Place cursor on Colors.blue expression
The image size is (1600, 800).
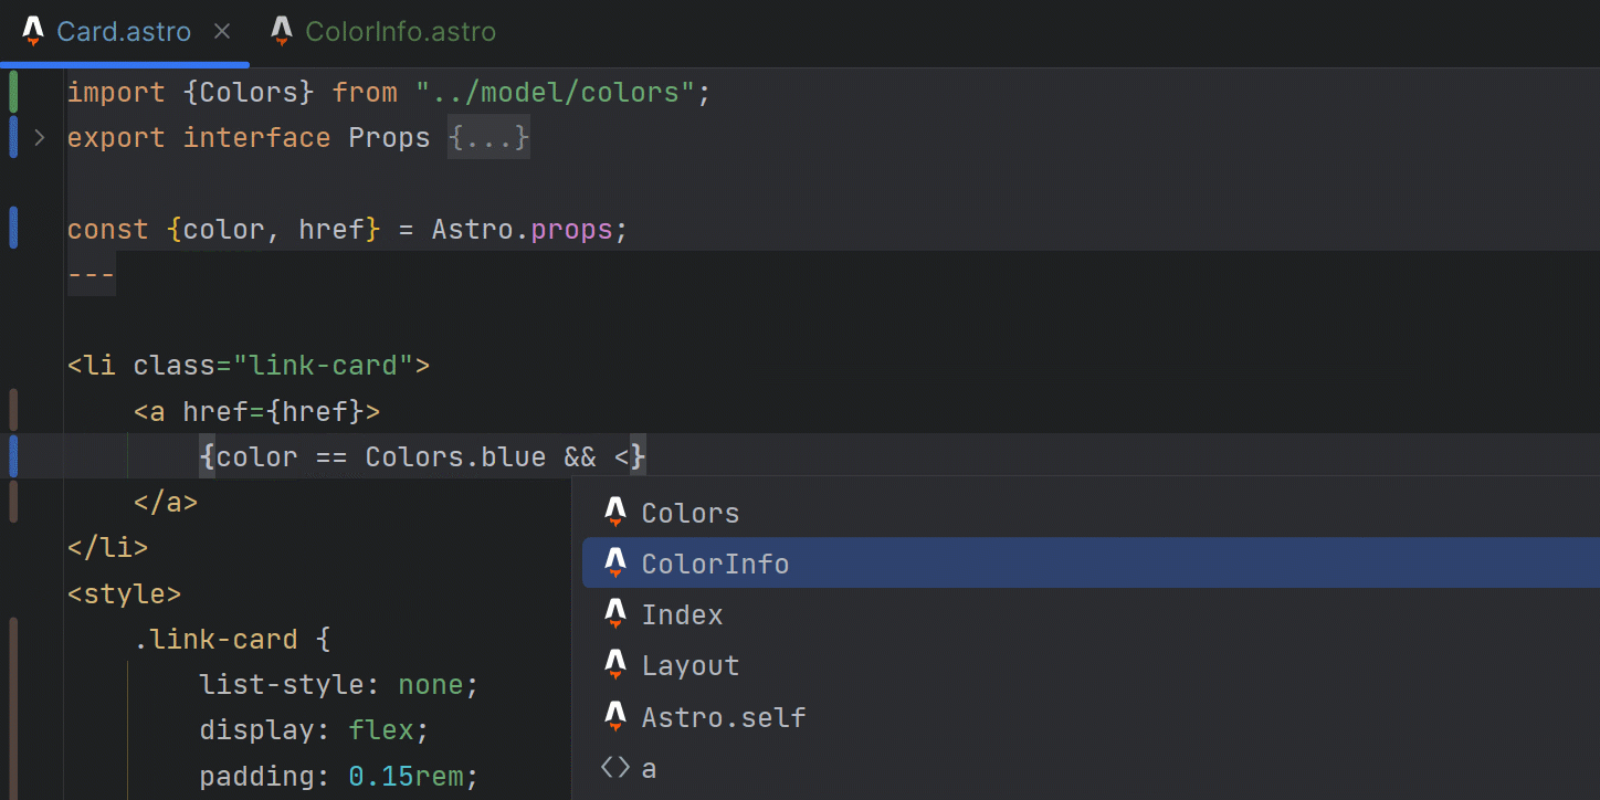455,457
